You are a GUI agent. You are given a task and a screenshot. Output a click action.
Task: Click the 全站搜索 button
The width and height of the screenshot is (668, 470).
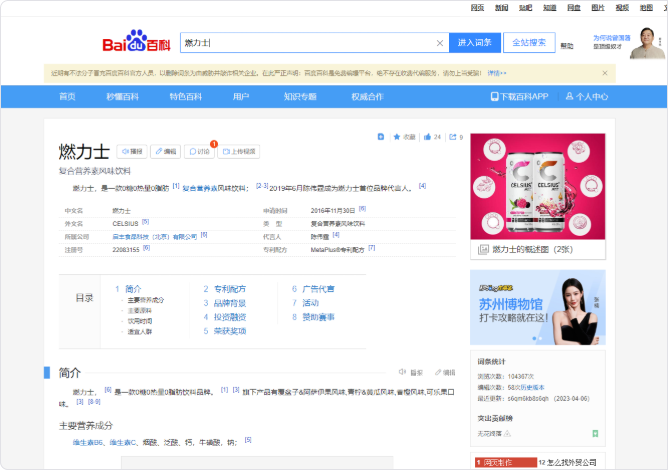point(528,43)
